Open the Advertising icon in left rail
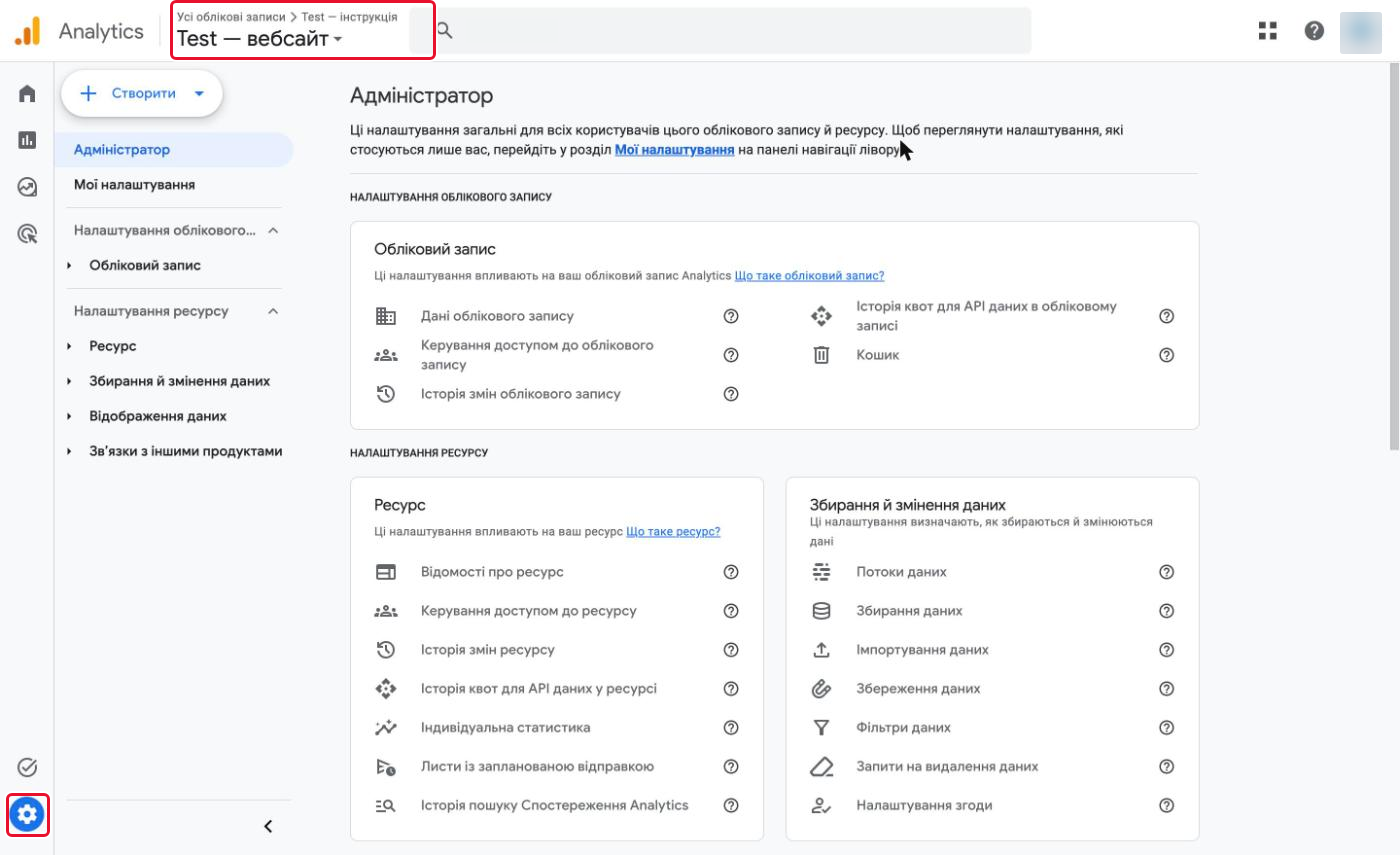Image resolution: width=1400 pixels, height=855 pixels. click(27, 234)
